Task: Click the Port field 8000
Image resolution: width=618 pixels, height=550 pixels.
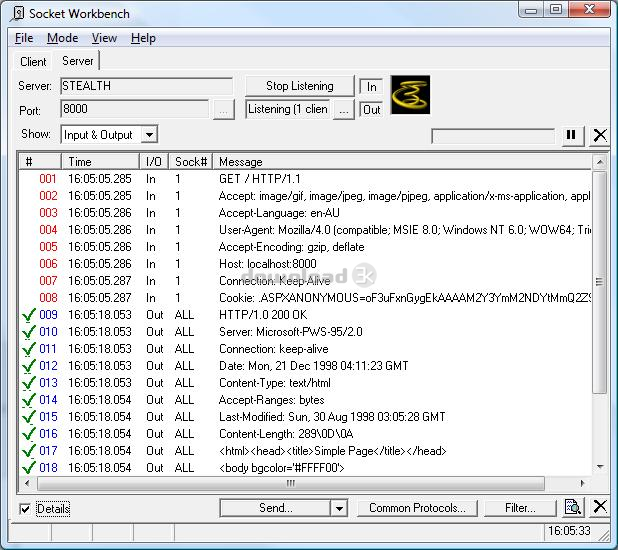Action: (x=135, y=109)
